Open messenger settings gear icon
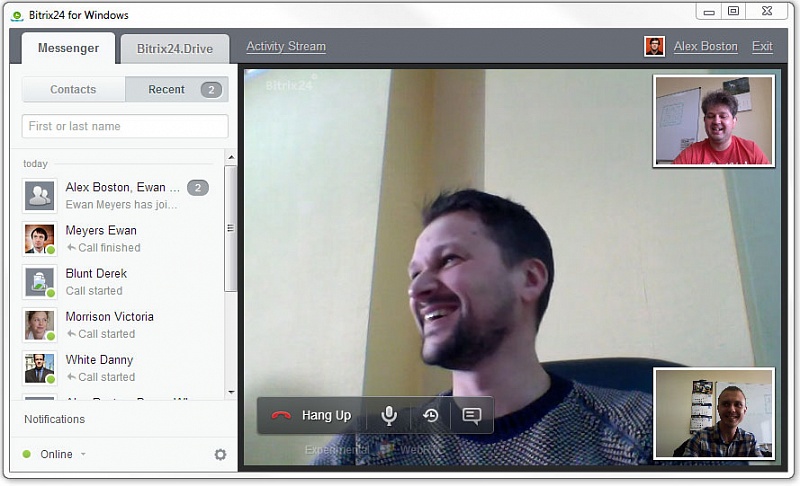The image size is (800, 486). pyautogui.click(x=220, y=454)
